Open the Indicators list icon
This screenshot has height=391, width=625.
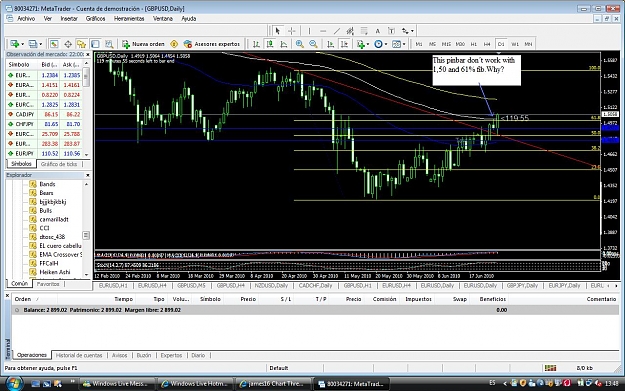point(361,44)
